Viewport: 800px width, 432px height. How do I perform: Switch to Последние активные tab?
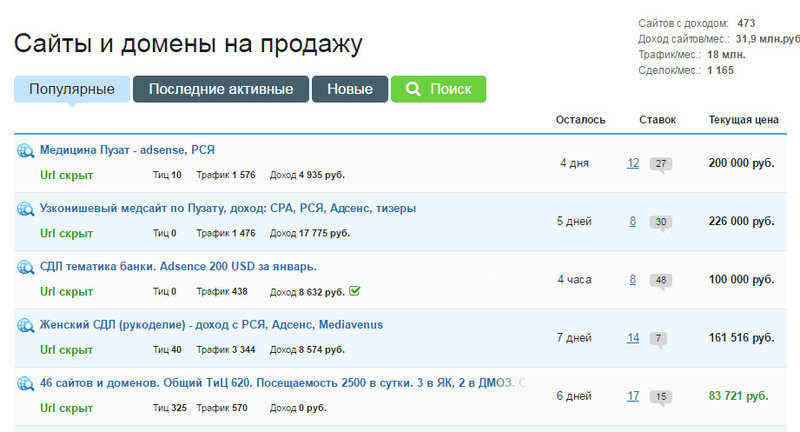(x=220, y=89)
